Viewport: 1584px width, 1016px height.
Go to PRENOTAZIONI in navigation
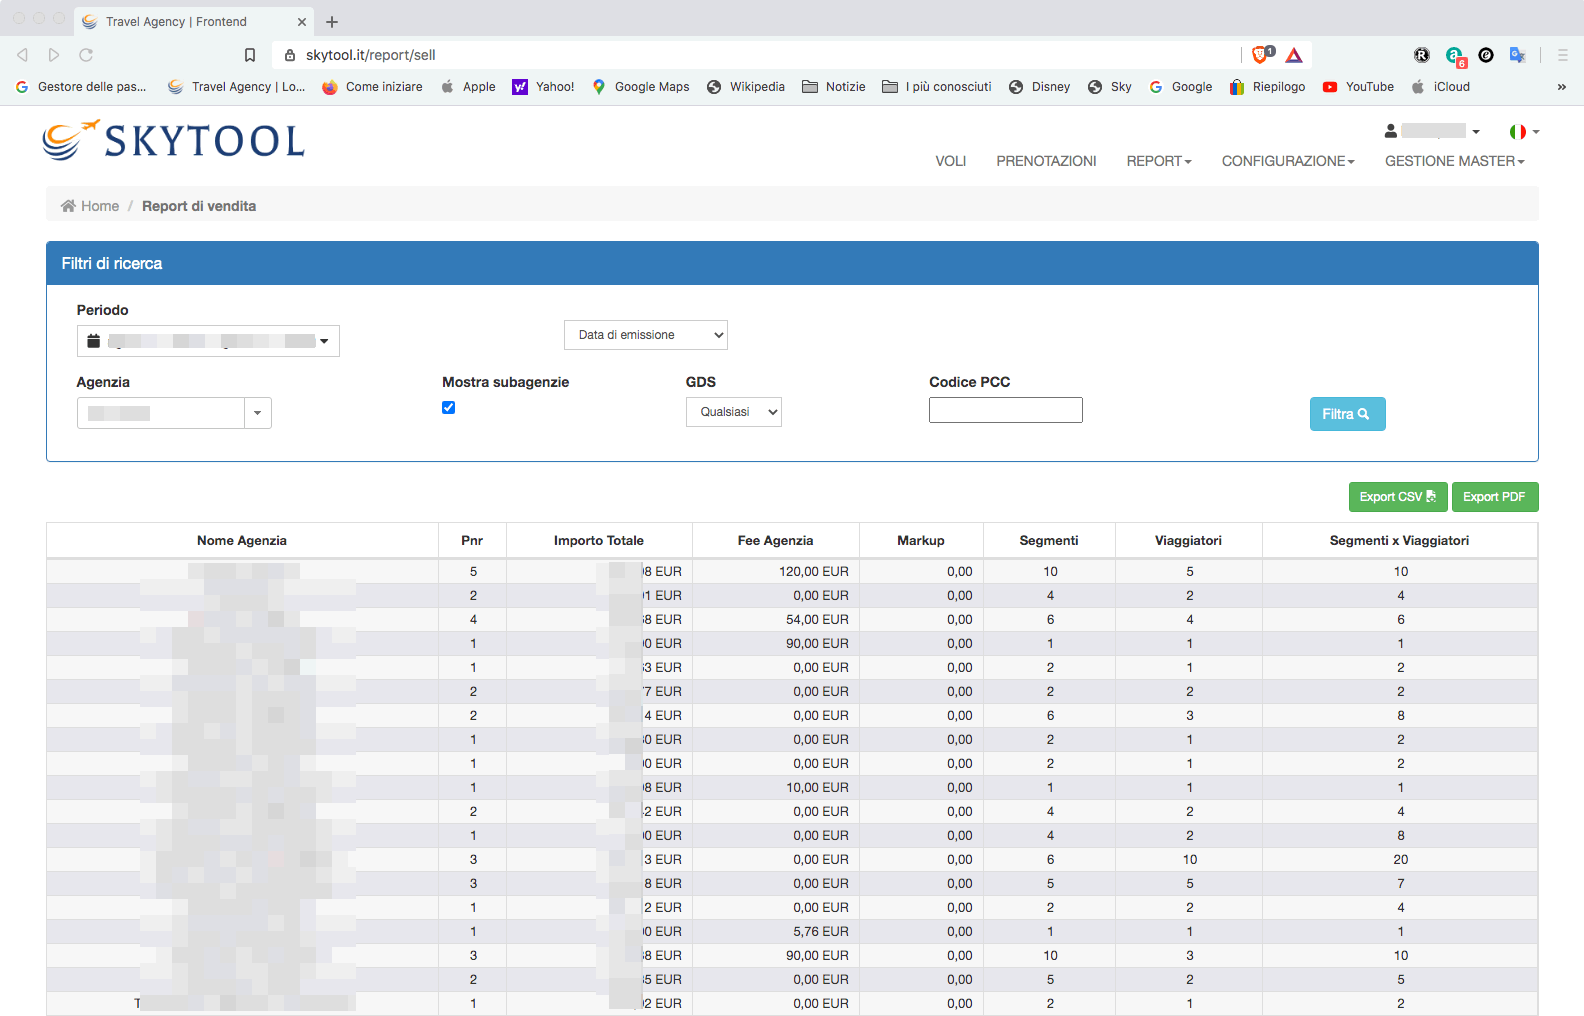[x=1046, y=161]
